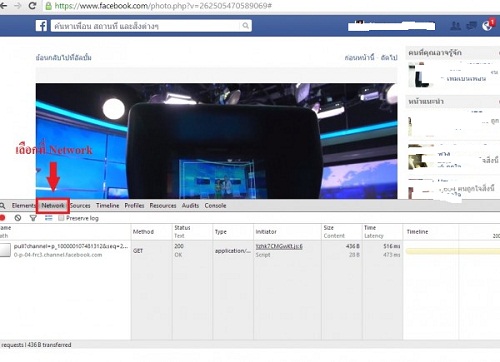
Task: Switch to the Profiles tab
Action: [x=134, y=205]
